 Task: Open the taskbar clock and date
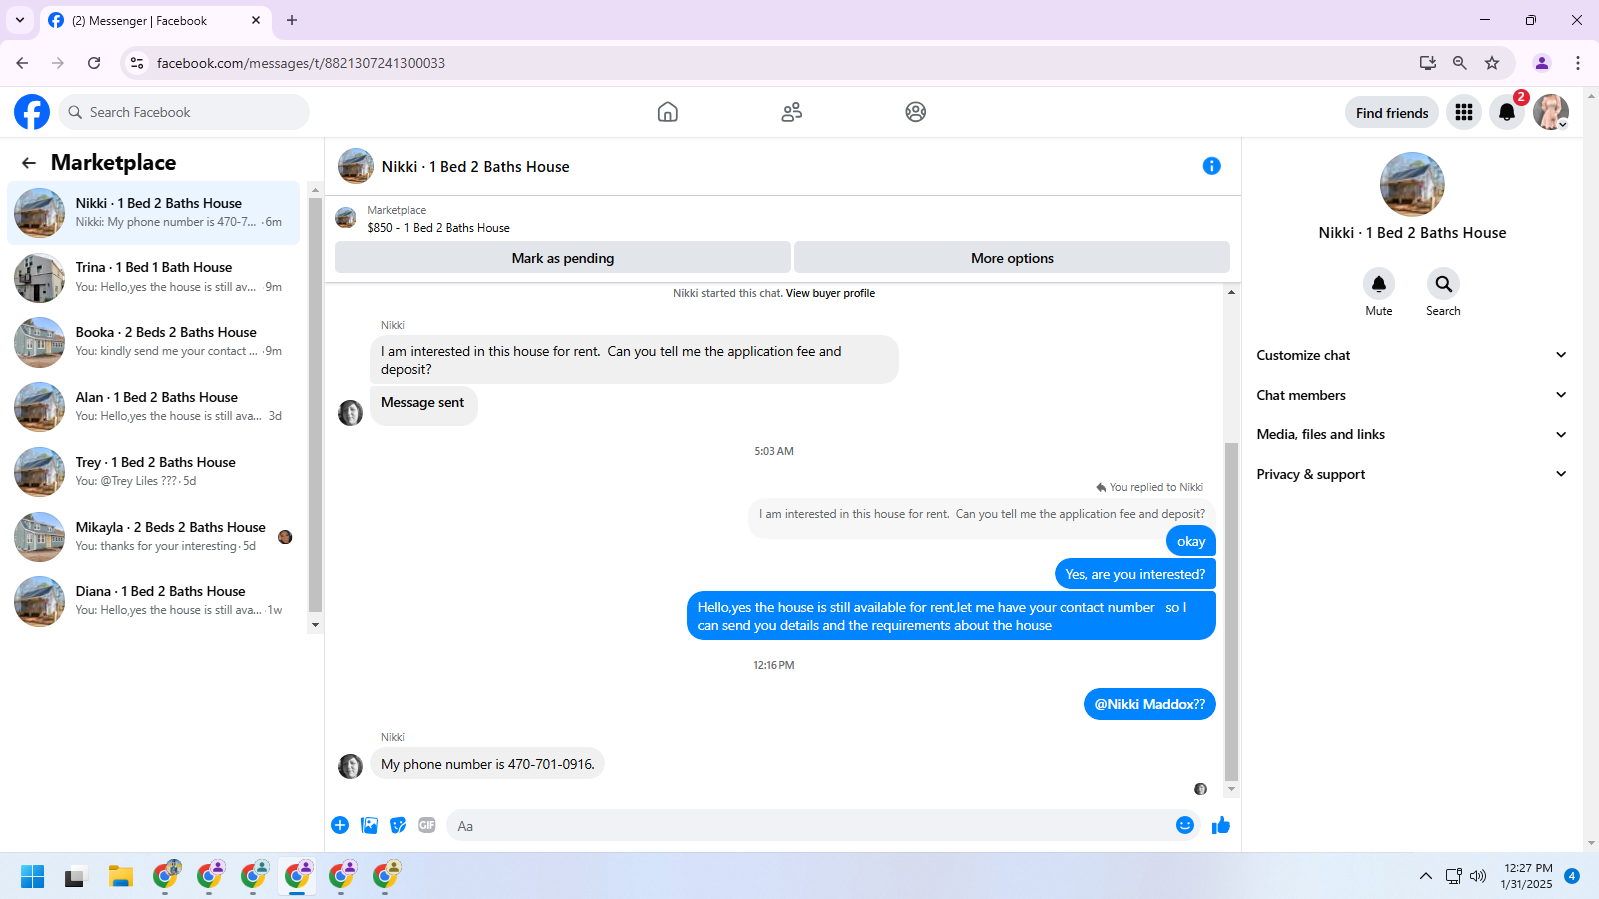point(1527,876)
